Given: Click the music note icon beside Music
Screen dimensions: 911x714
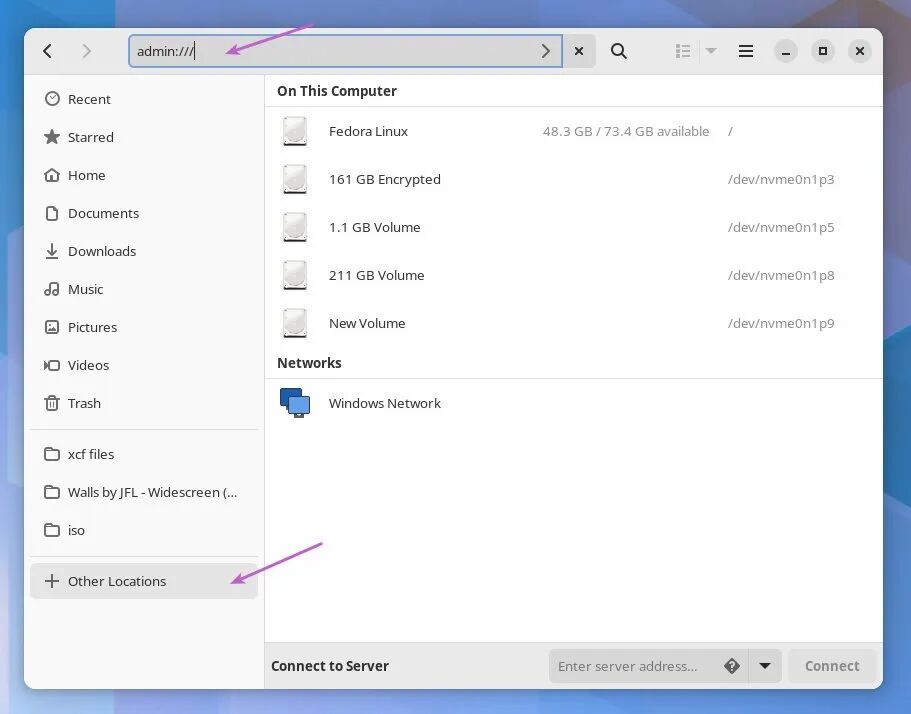Looking at the screenshot, I should tap(52, 289).
